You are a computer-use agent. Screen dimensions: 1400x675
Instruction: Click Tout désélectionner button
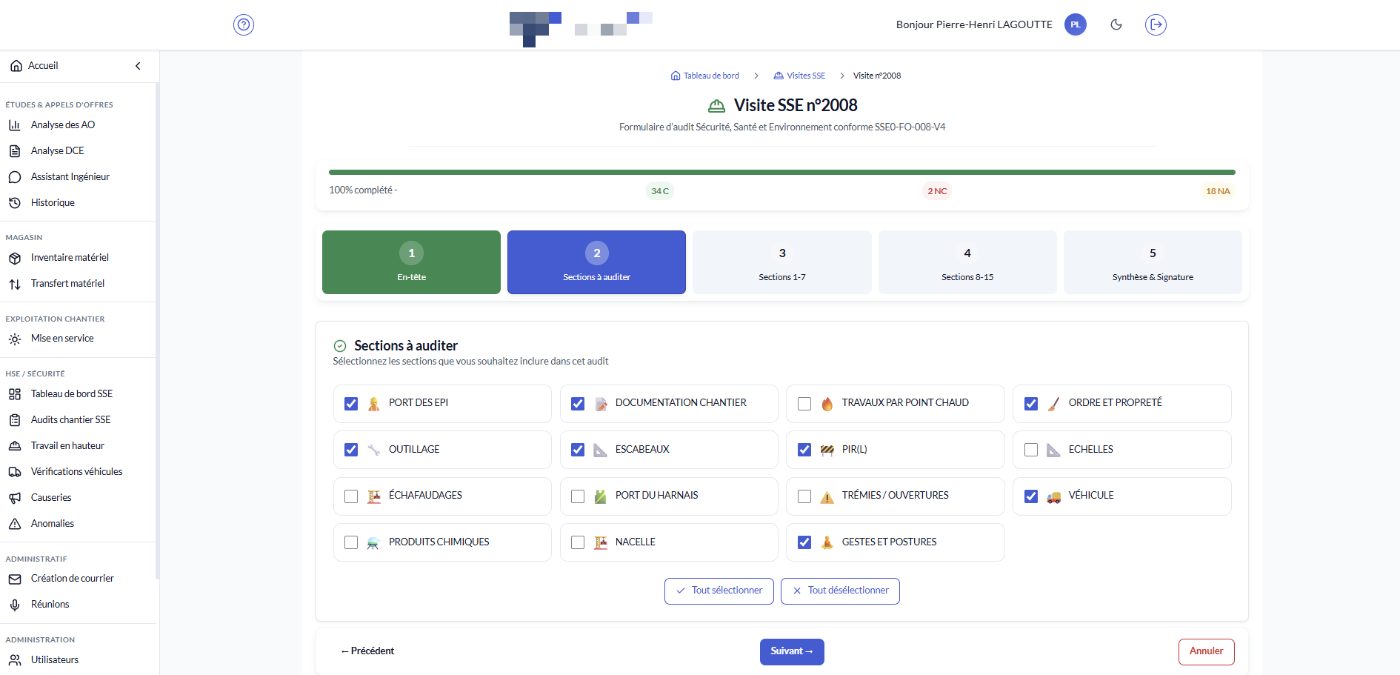840,591
